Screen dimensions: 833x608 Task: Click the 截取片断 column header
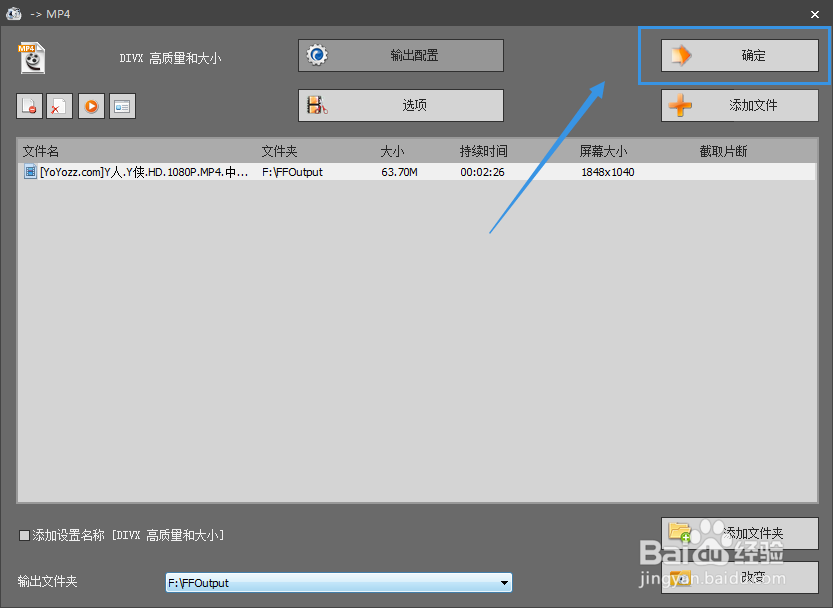(723, 151)
